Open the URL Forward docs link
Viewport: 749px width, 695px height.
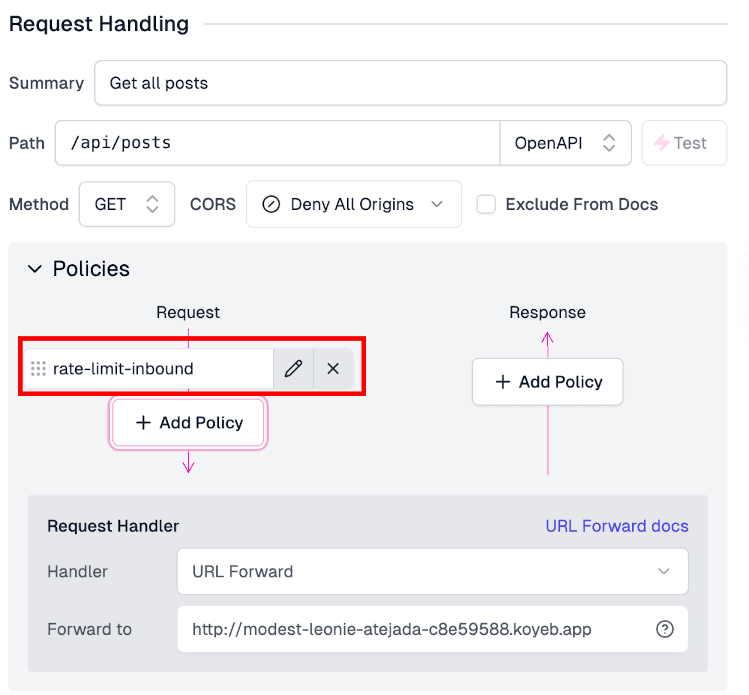[x=616, y=526]
